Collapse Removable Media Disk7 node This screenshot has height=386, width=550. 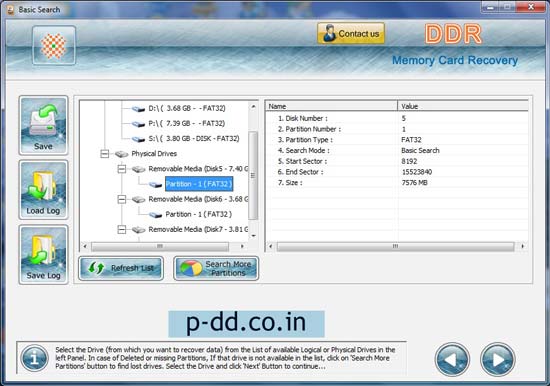click(x=122, y=229)
